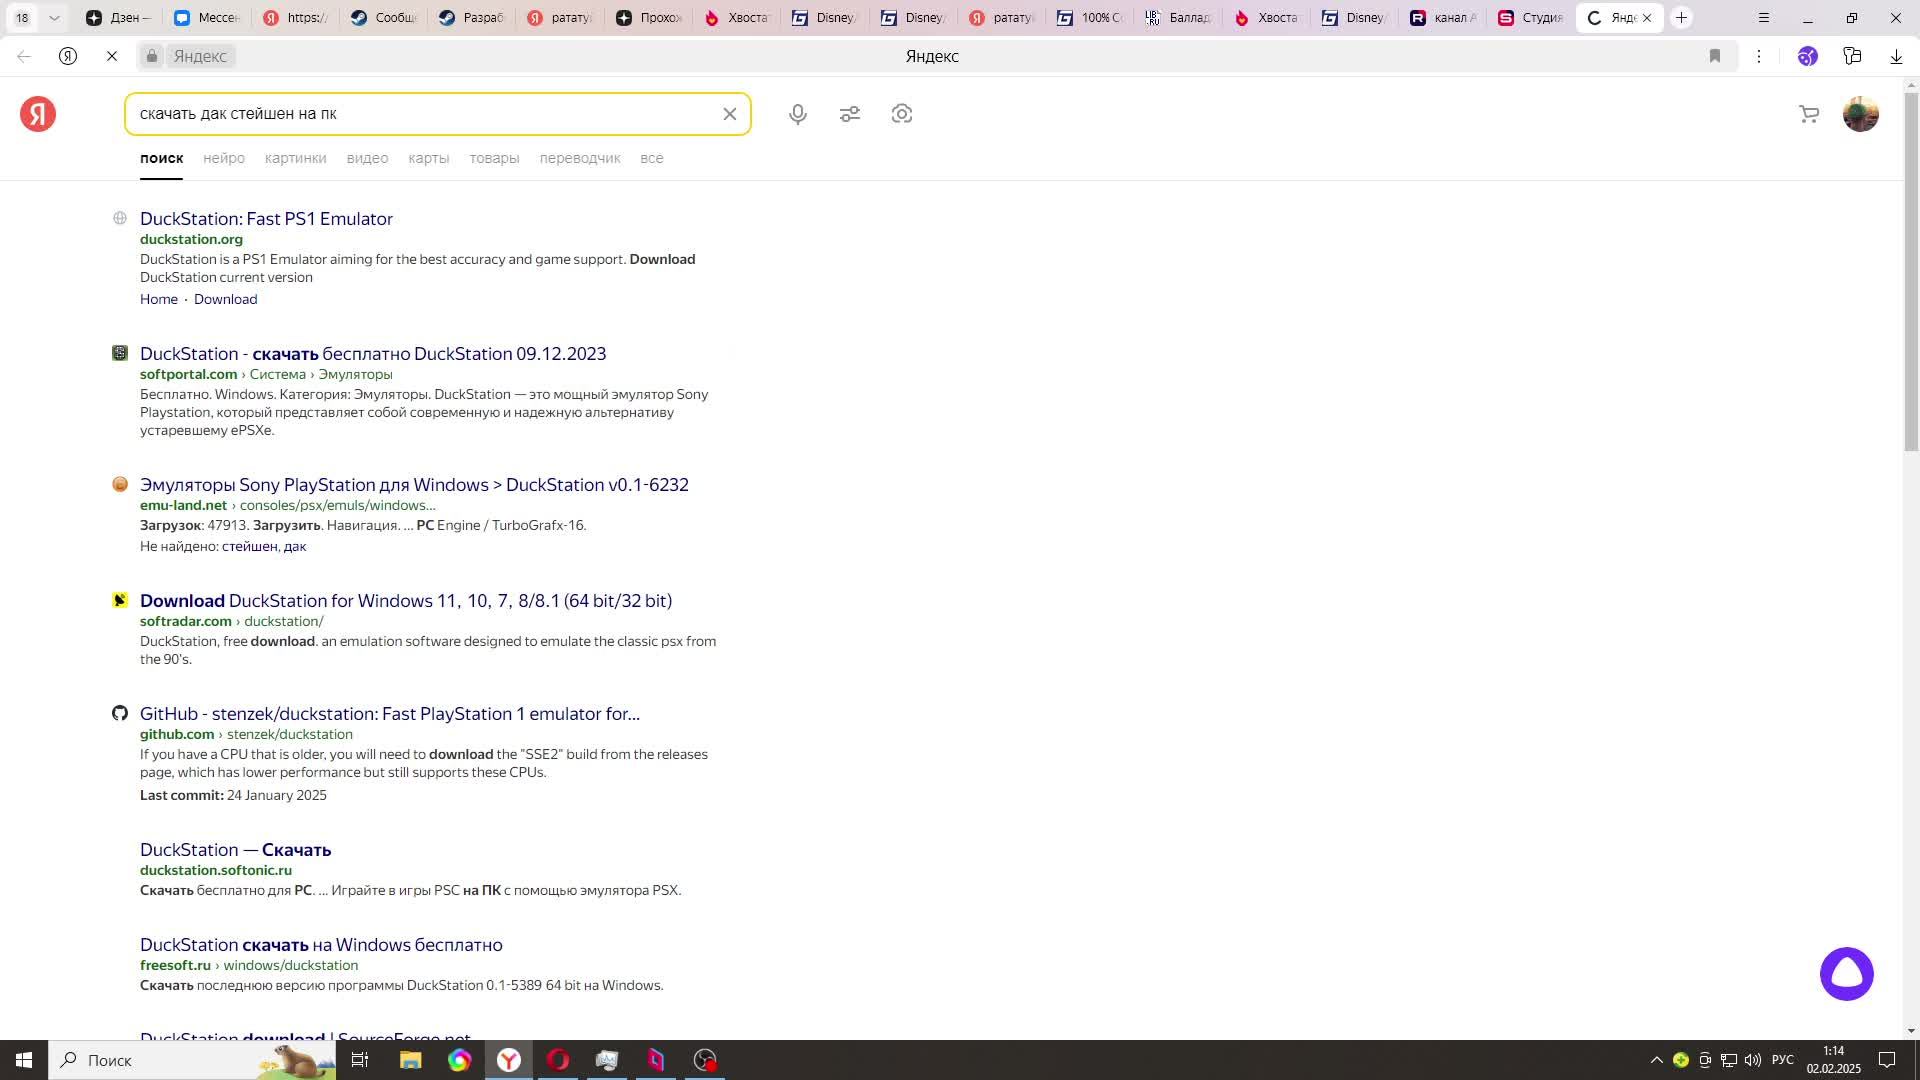Bookmark the page via address bar icon
This screenshot has height=1080, width=1920.
1715,56
